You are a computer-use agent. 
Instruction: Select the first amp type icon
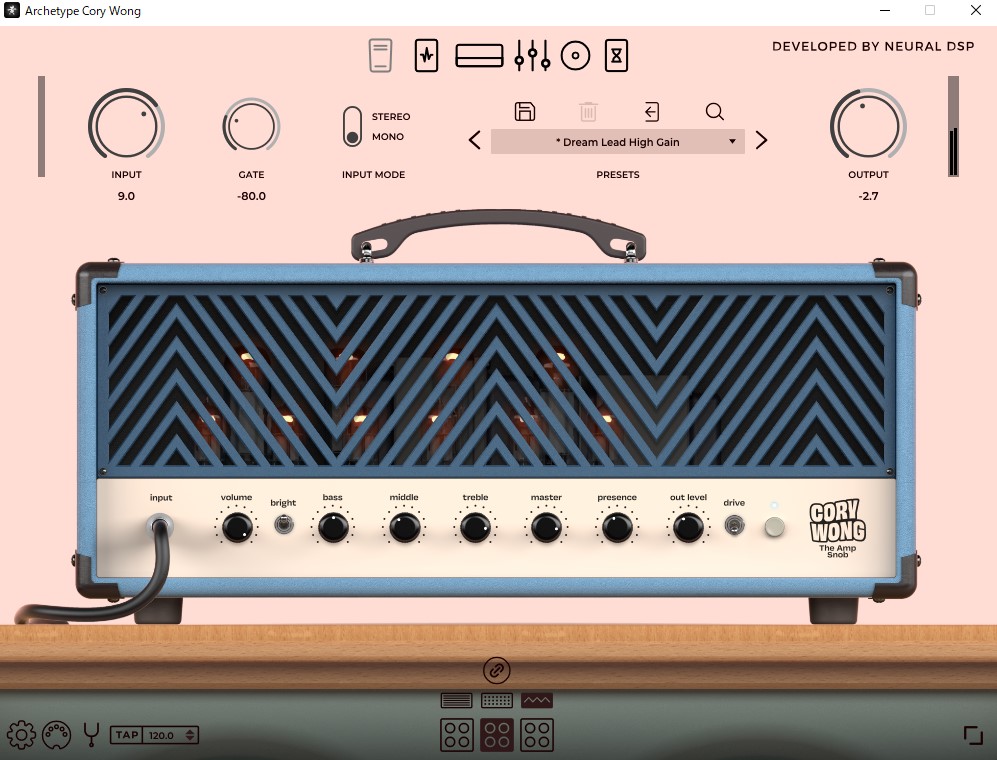click(x=457, y=701)
